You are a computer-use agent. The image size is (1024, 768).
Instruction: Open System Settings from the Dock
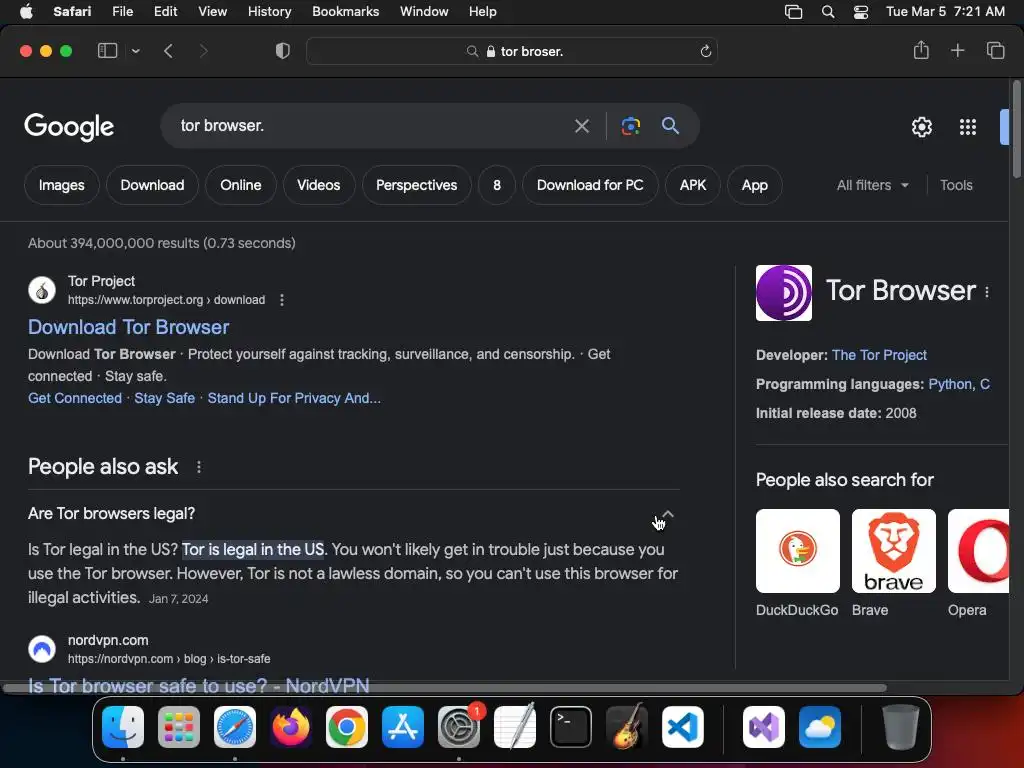(x=459, y=726)
